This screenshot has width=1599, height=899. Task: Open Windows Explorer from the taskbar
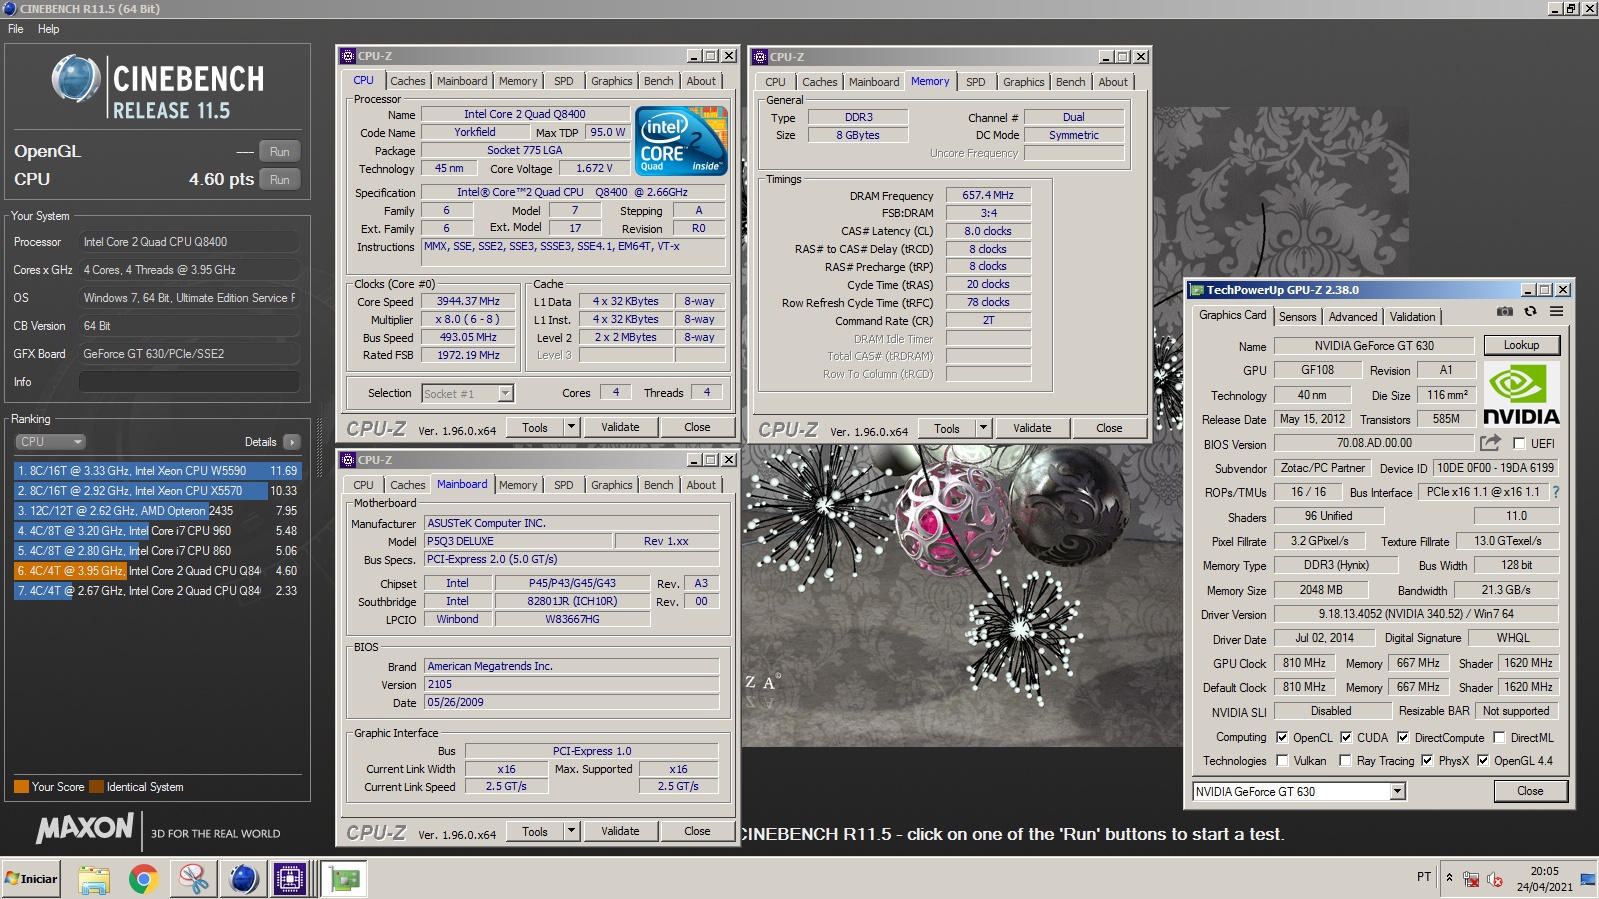tap(93, 879)
